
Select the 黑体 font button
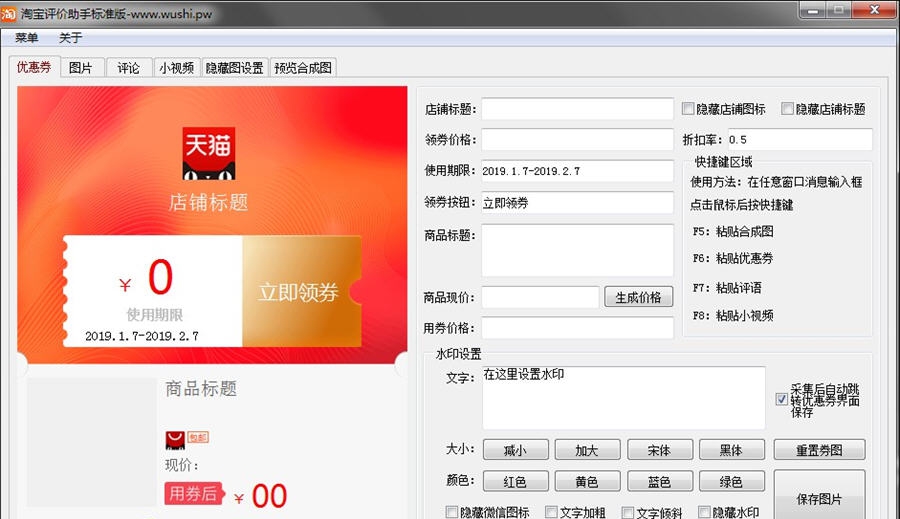[732, 450]
